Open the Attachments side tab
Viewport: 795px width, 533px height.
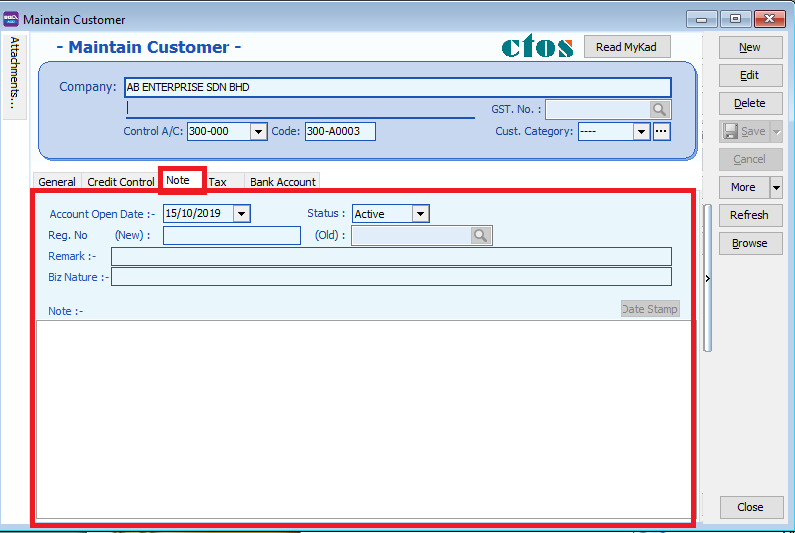tap(15, 74)
